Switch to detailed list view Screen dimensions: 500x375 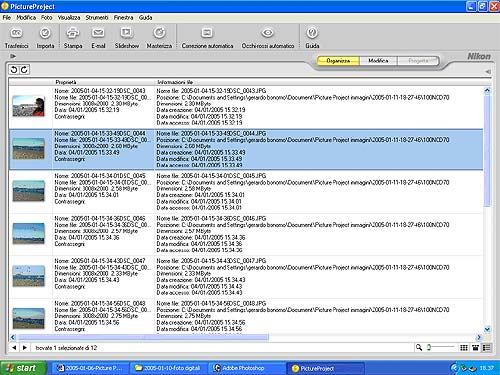[486, 348]
